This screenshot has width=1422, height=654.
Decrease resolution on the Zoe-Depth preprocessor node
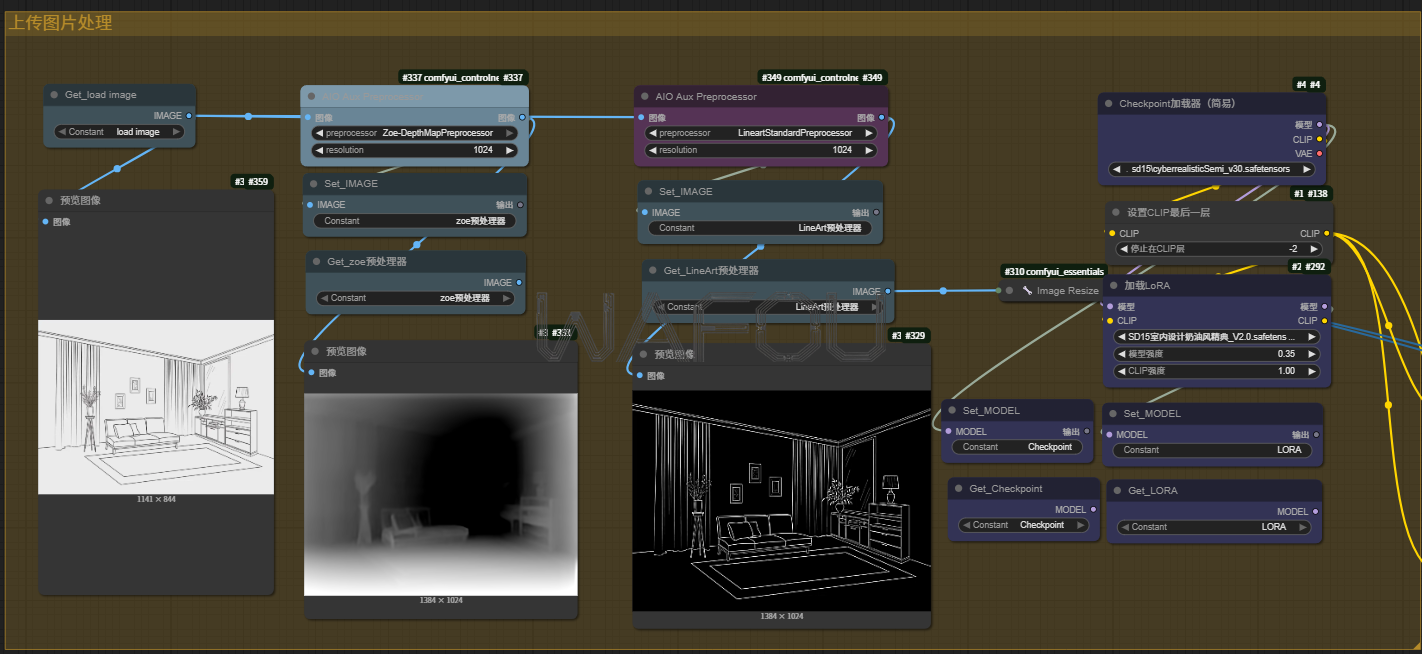(320, 150)
